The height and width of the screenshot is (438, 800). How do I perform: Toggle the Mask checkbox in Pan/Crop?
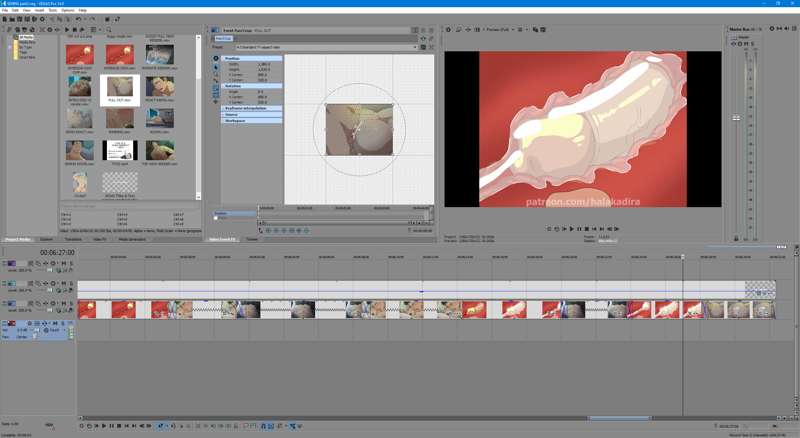coord(216,218)
